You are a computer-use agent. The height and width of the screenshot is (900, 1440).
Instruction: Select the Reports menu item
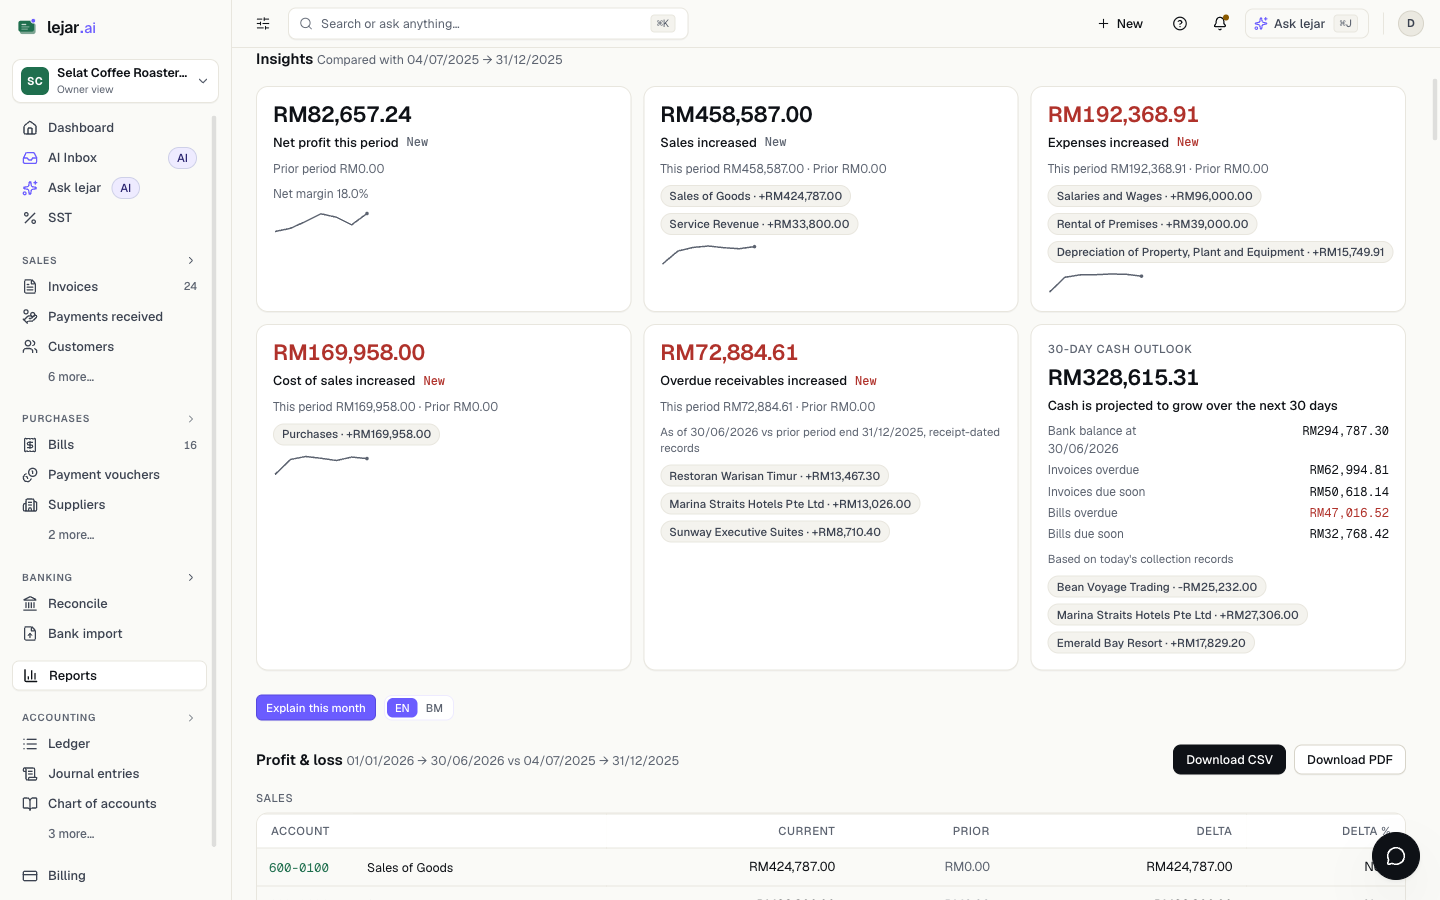tap(109, 676)
